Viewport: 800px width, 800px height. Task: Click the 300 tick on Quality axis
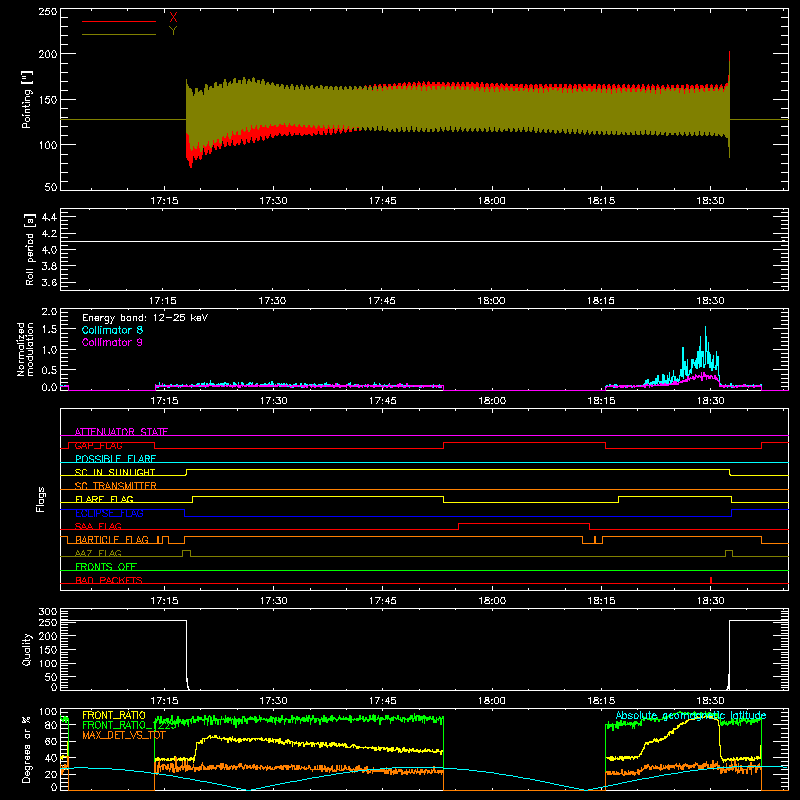[x=48, y=612]
